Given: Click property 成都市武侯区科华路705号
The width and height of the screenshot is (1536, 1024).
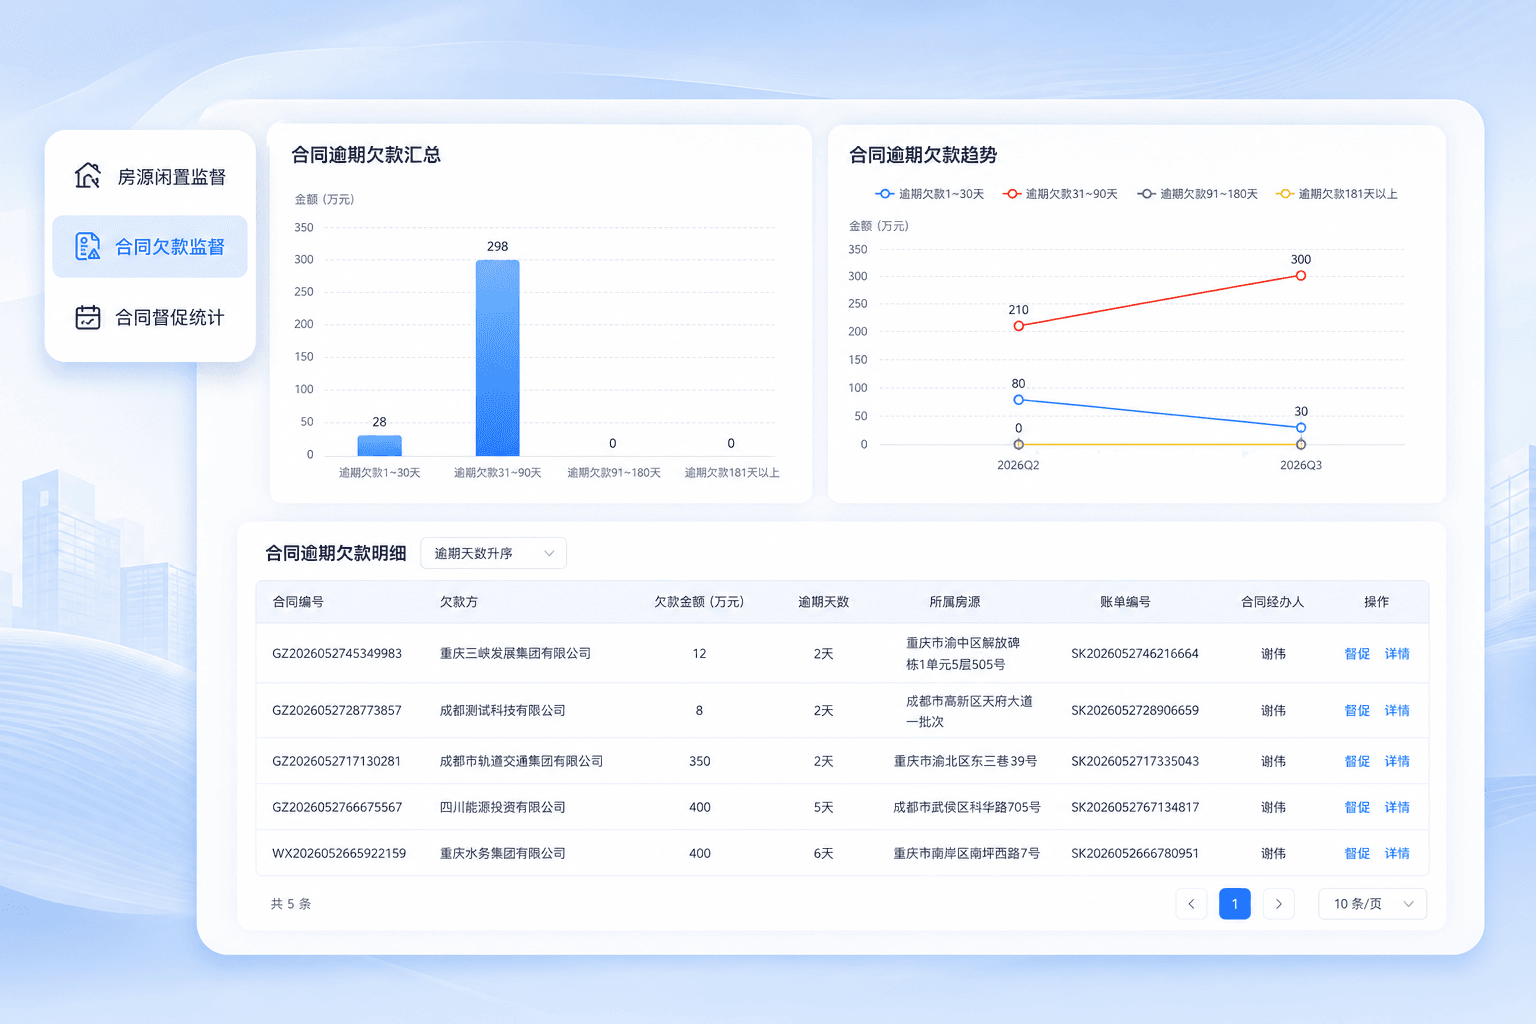Looking at the screenshot, I should coord(967,808).
